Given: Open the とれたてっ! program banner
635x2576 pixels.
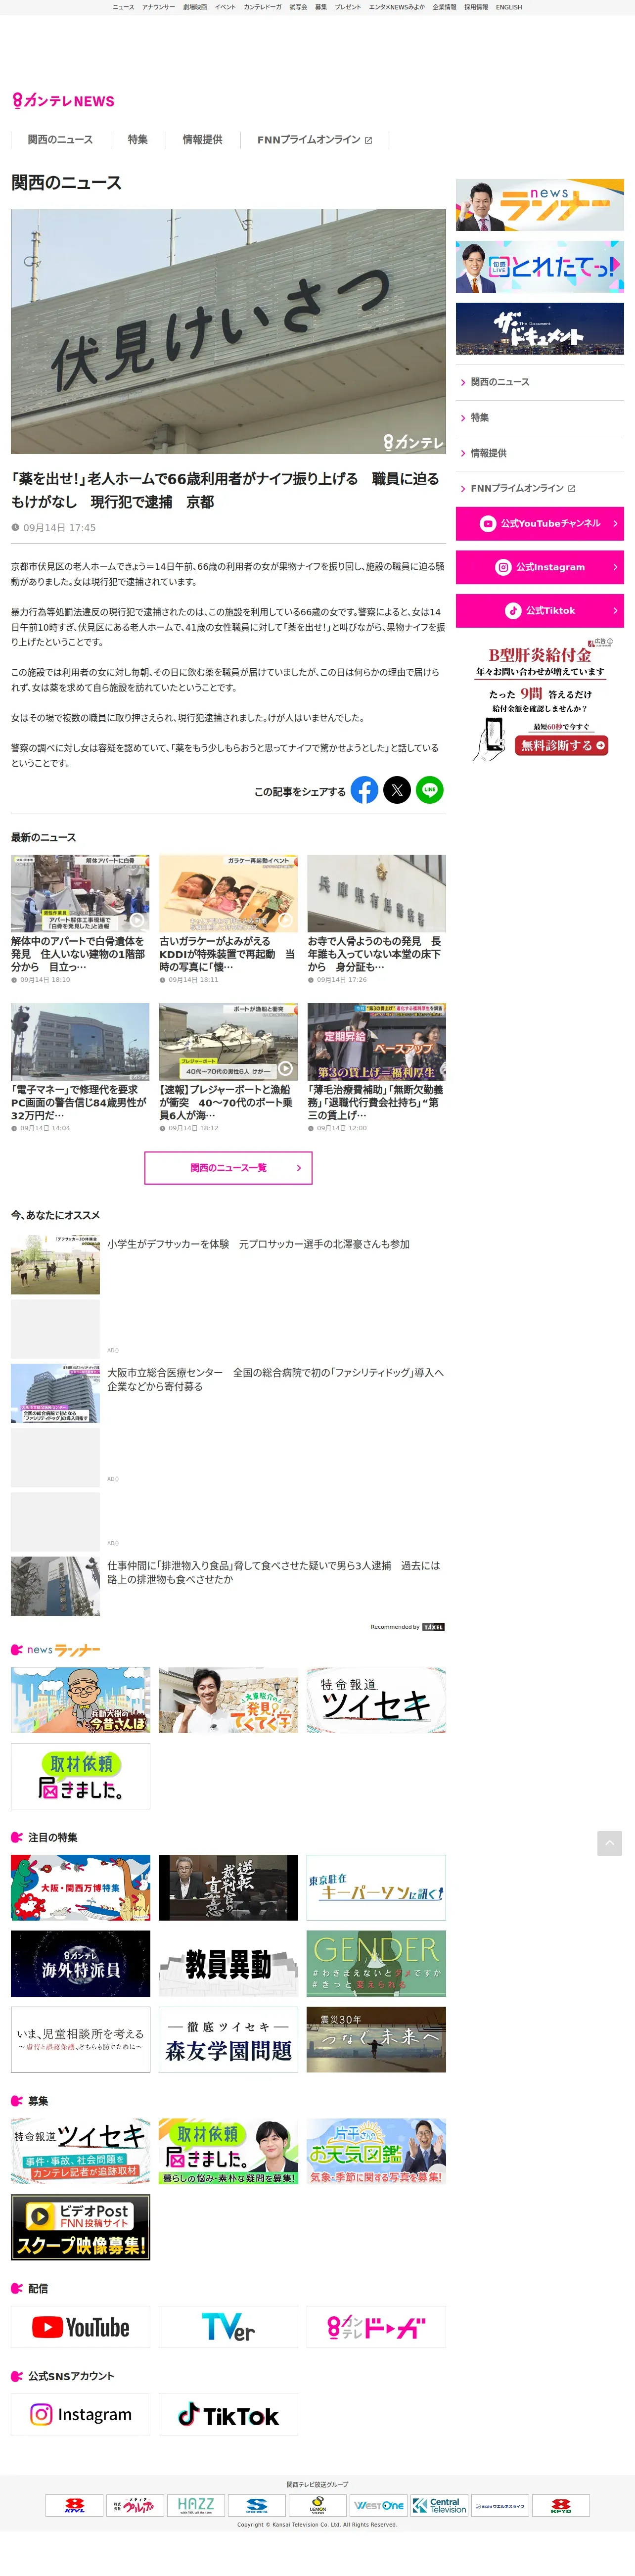Looking at the screenshot, I should pyautogui.click(x=540, y=267).
